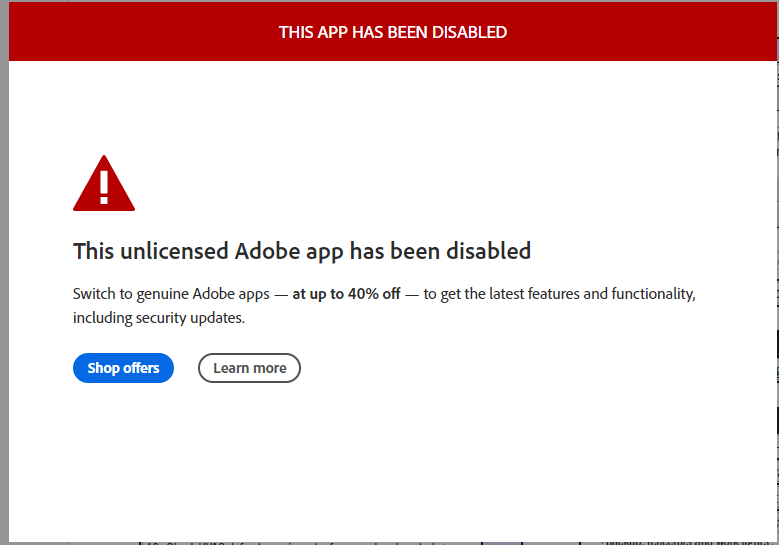Open the Learn more link button
This screenshot has width=779, height=545.
pyautogui.click(x=249, y=368)
